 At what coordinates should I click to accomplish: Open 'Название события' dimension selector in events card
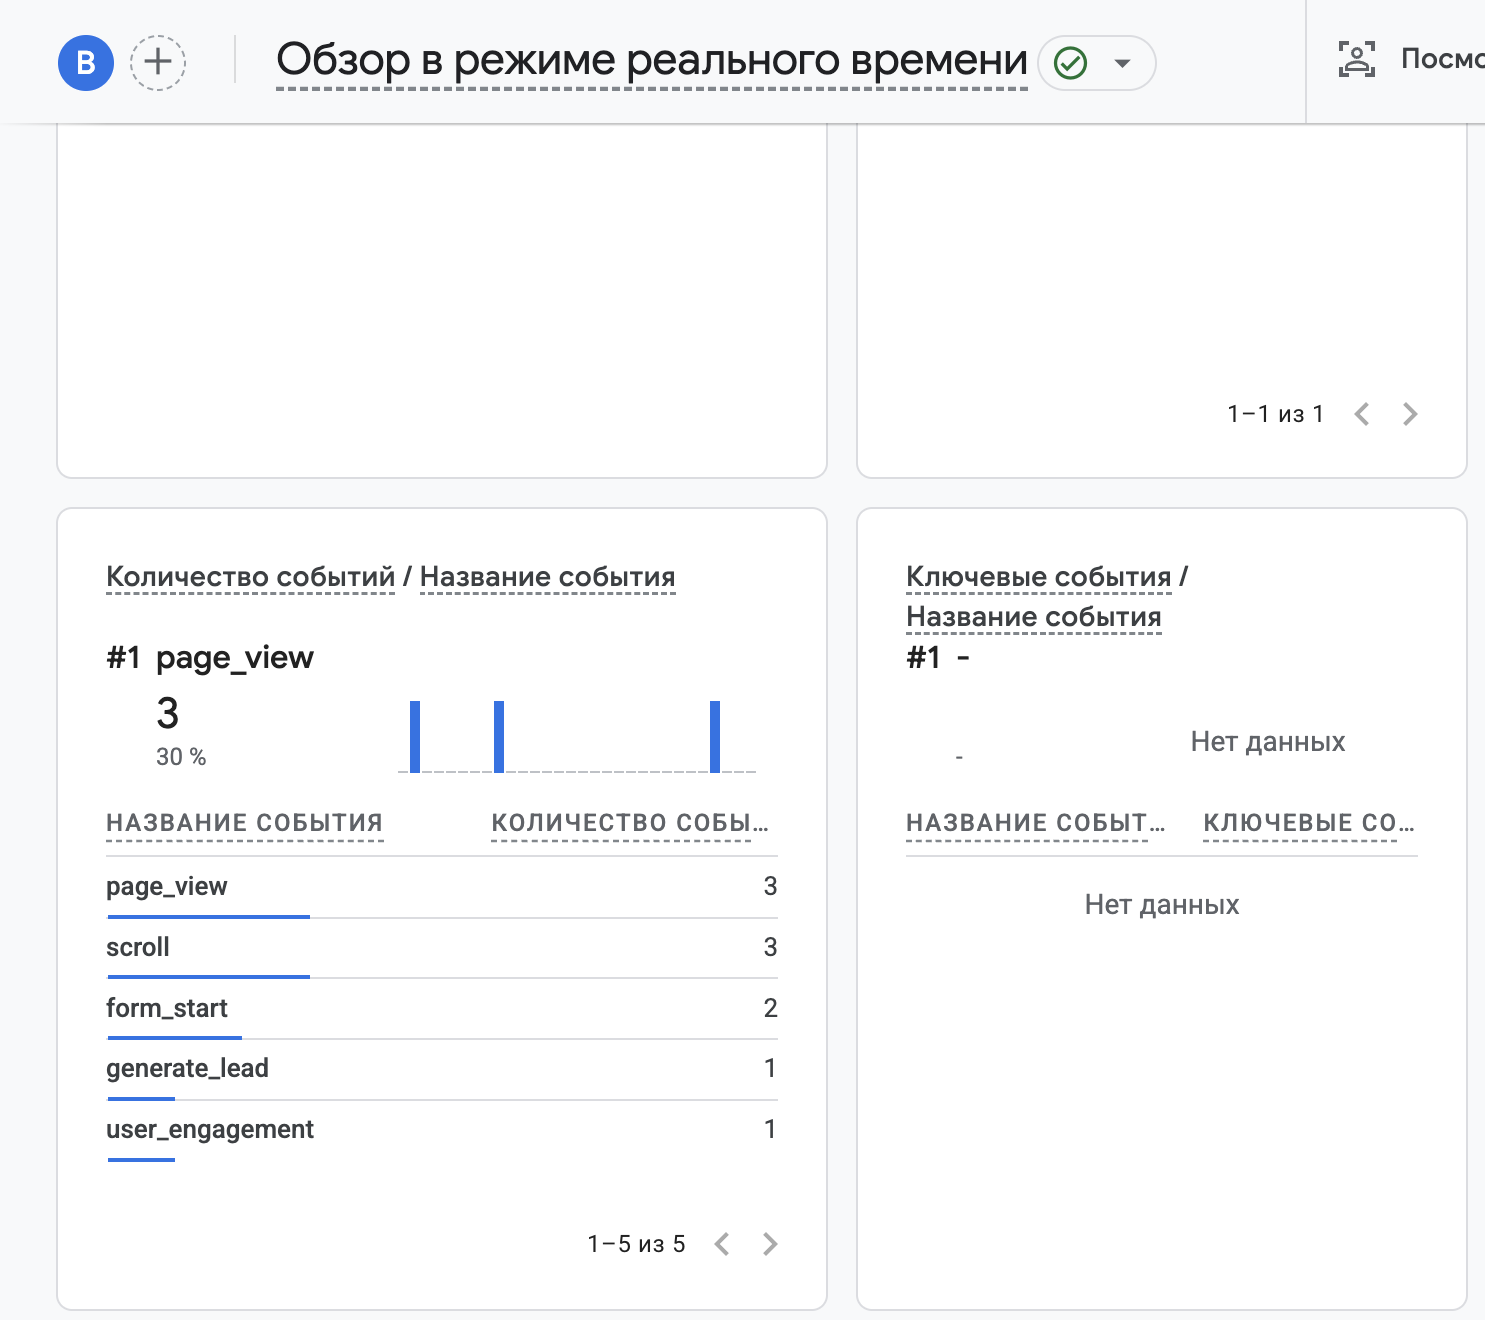tap(548, 577)
